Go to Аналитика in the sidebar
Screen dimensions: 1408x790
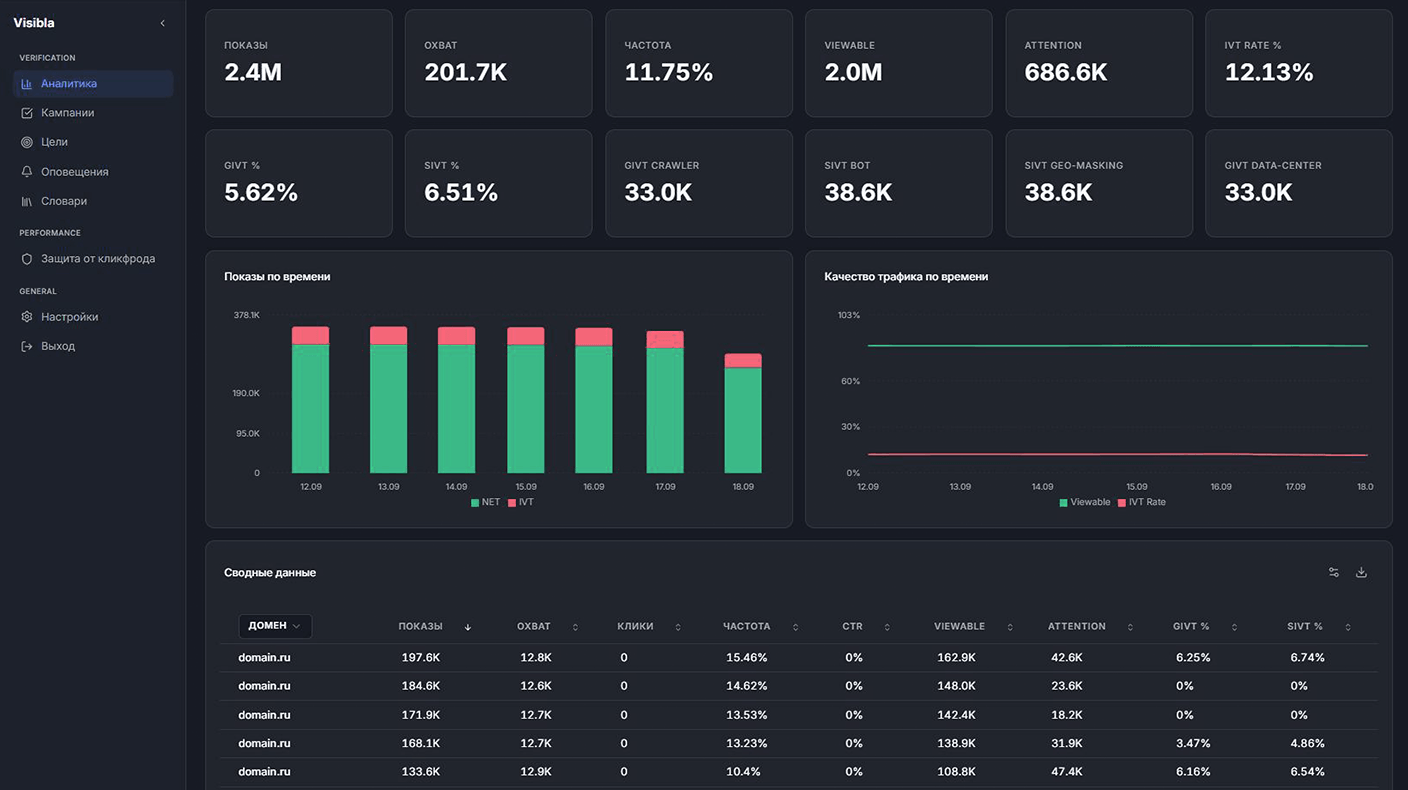point(93,84)
